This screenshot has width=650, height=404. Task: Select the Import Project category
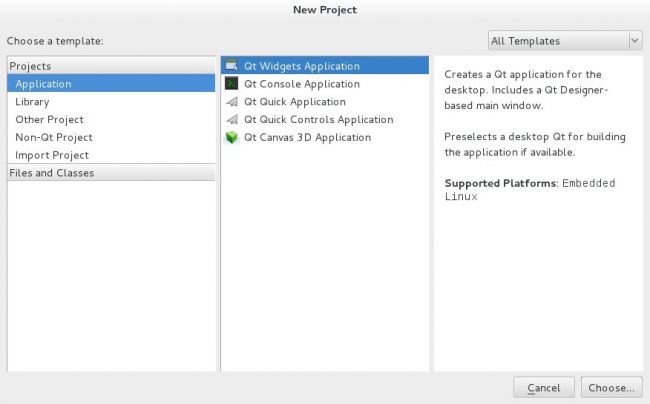(x=52, y=156)
